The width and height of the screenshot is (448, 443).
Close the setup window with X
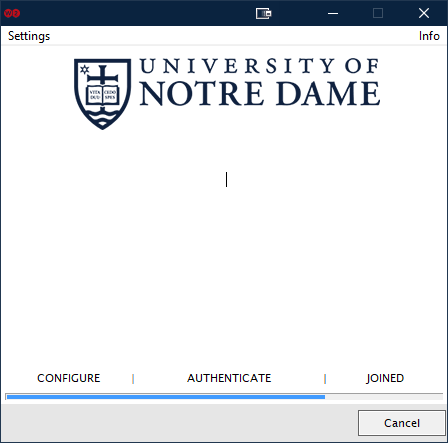[424, 13]
